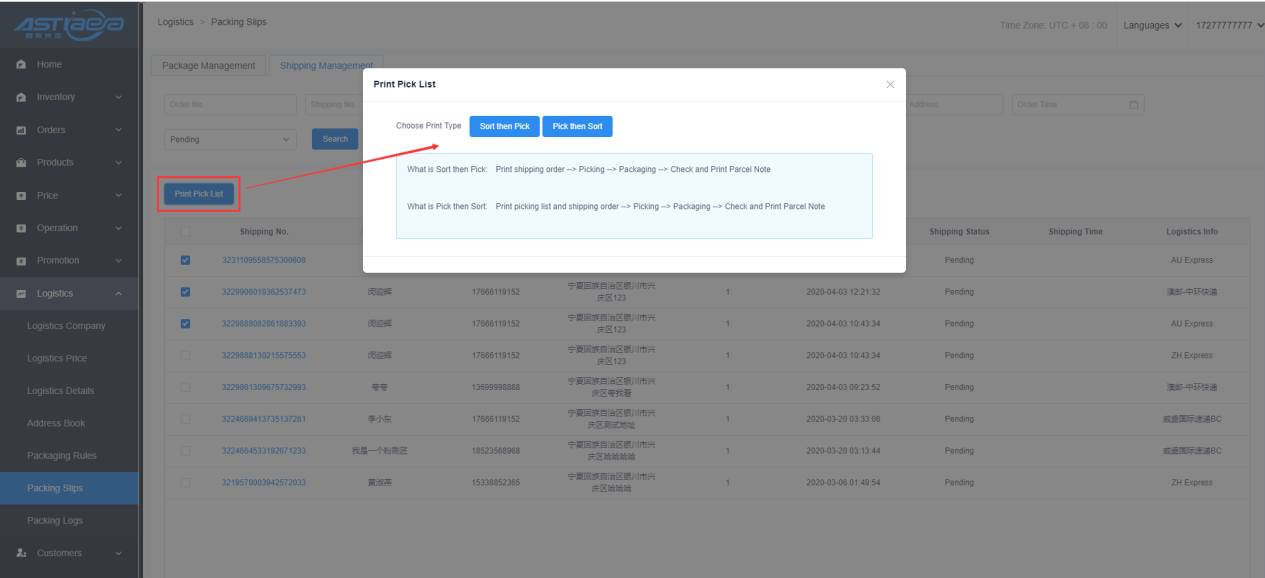The width and height of the screenshot is (1265, 578).
Task: Click the Inventory sidebar icon
Action: tap(21, 97)
